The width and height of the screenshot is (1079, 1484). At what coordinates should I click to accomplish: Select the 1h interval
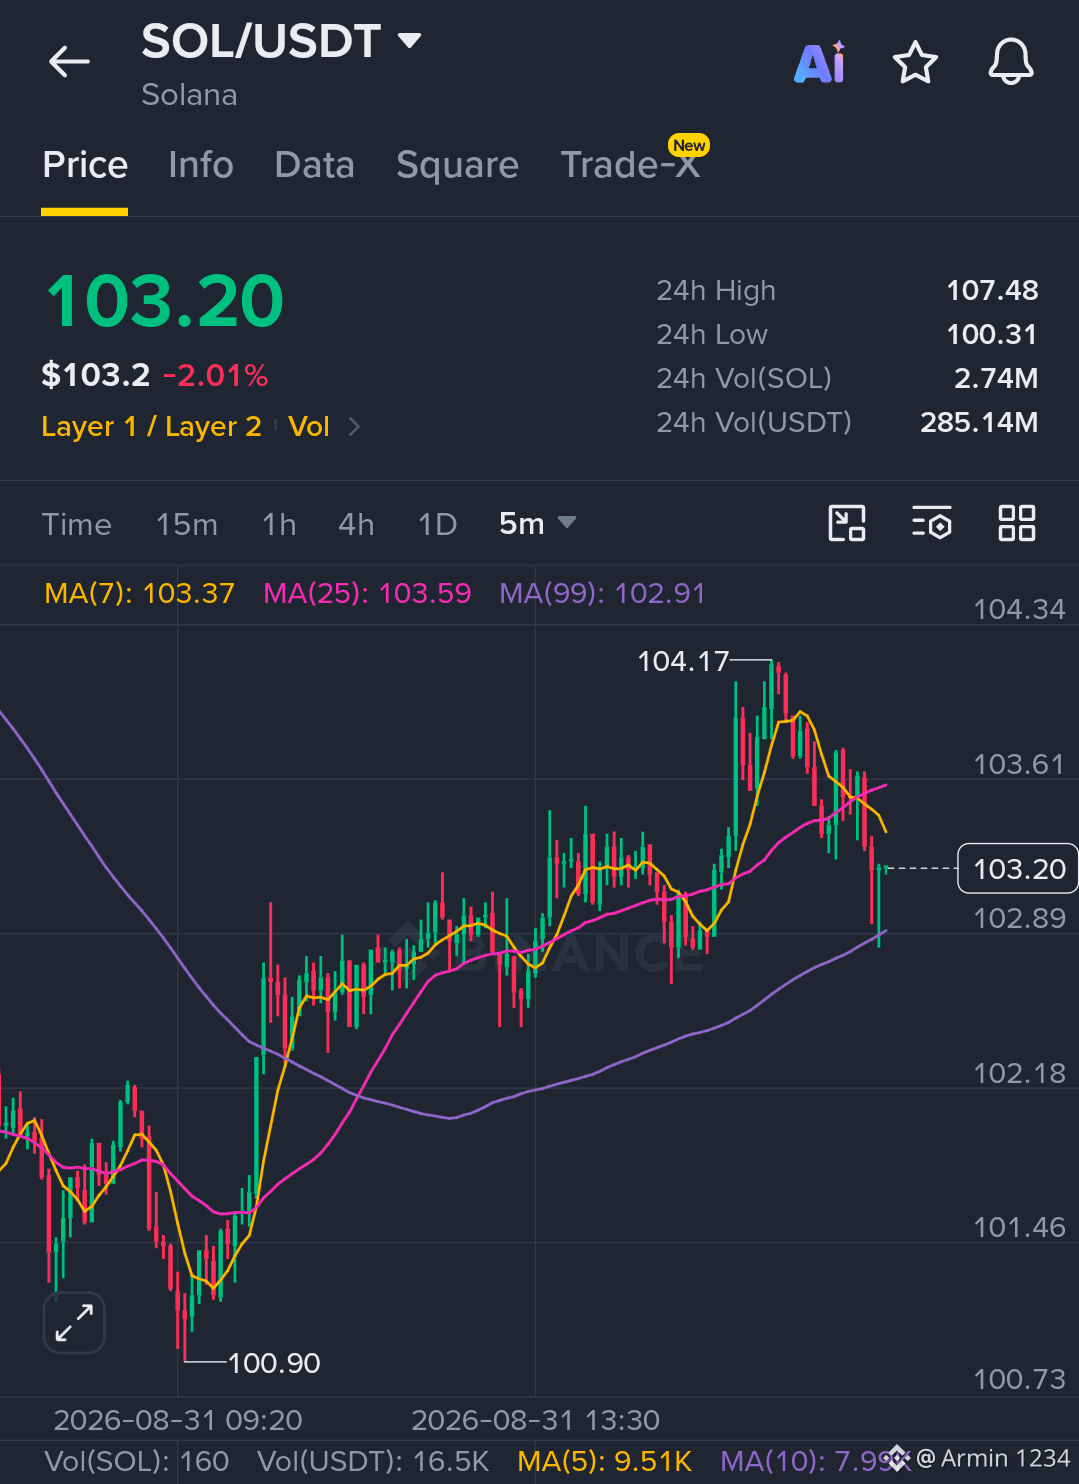[x=279, y=524]
